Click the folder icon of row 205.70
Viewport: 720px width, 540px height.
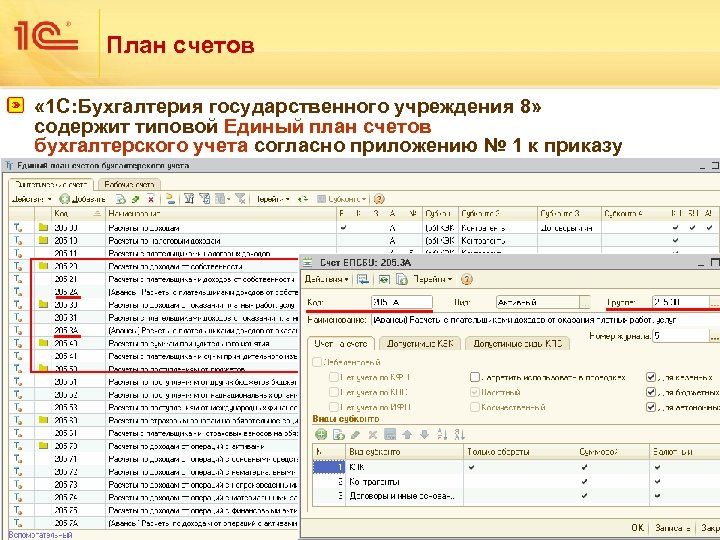(44, 445)
